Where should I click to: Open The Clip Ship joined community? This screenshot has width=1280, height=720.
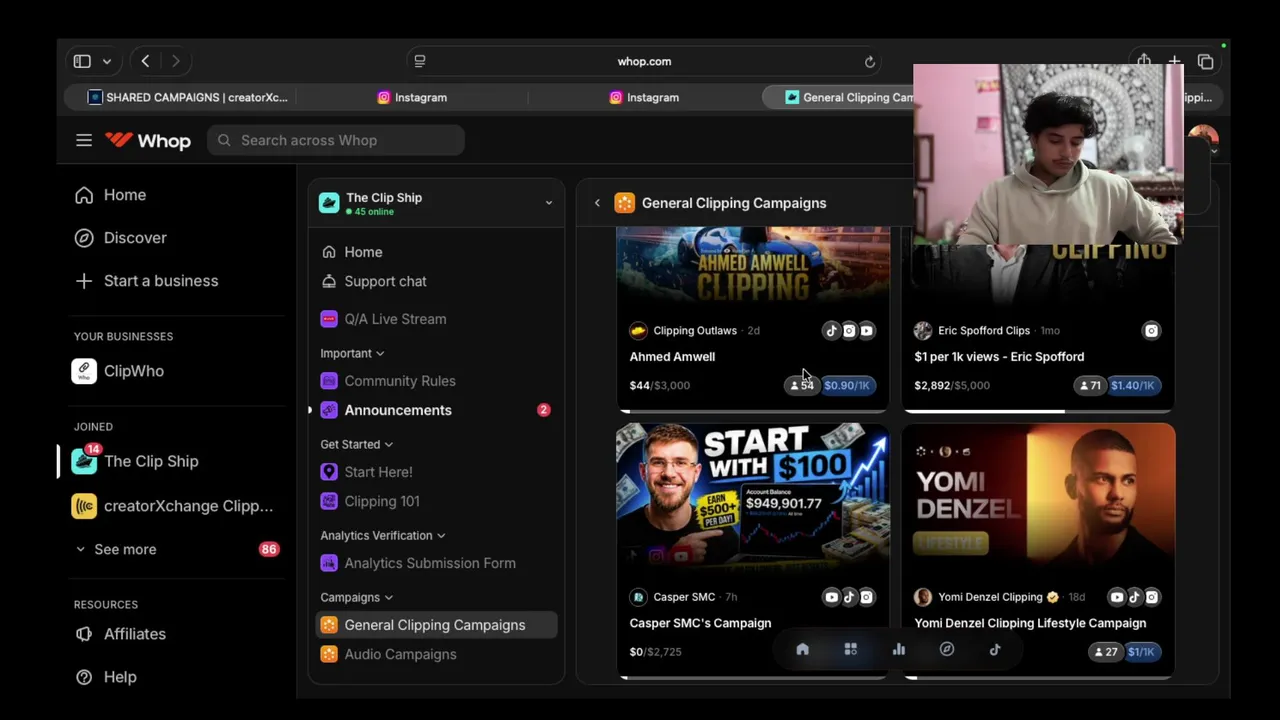point(136,461)
